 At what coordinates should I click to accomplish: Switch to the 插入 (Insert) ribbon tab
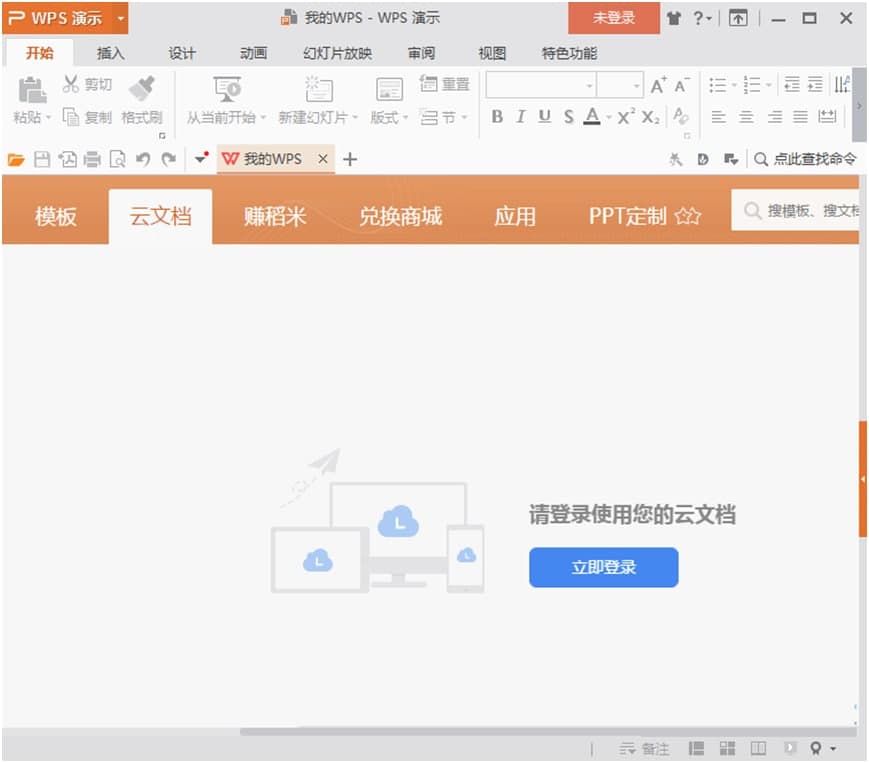click(110, 53)
